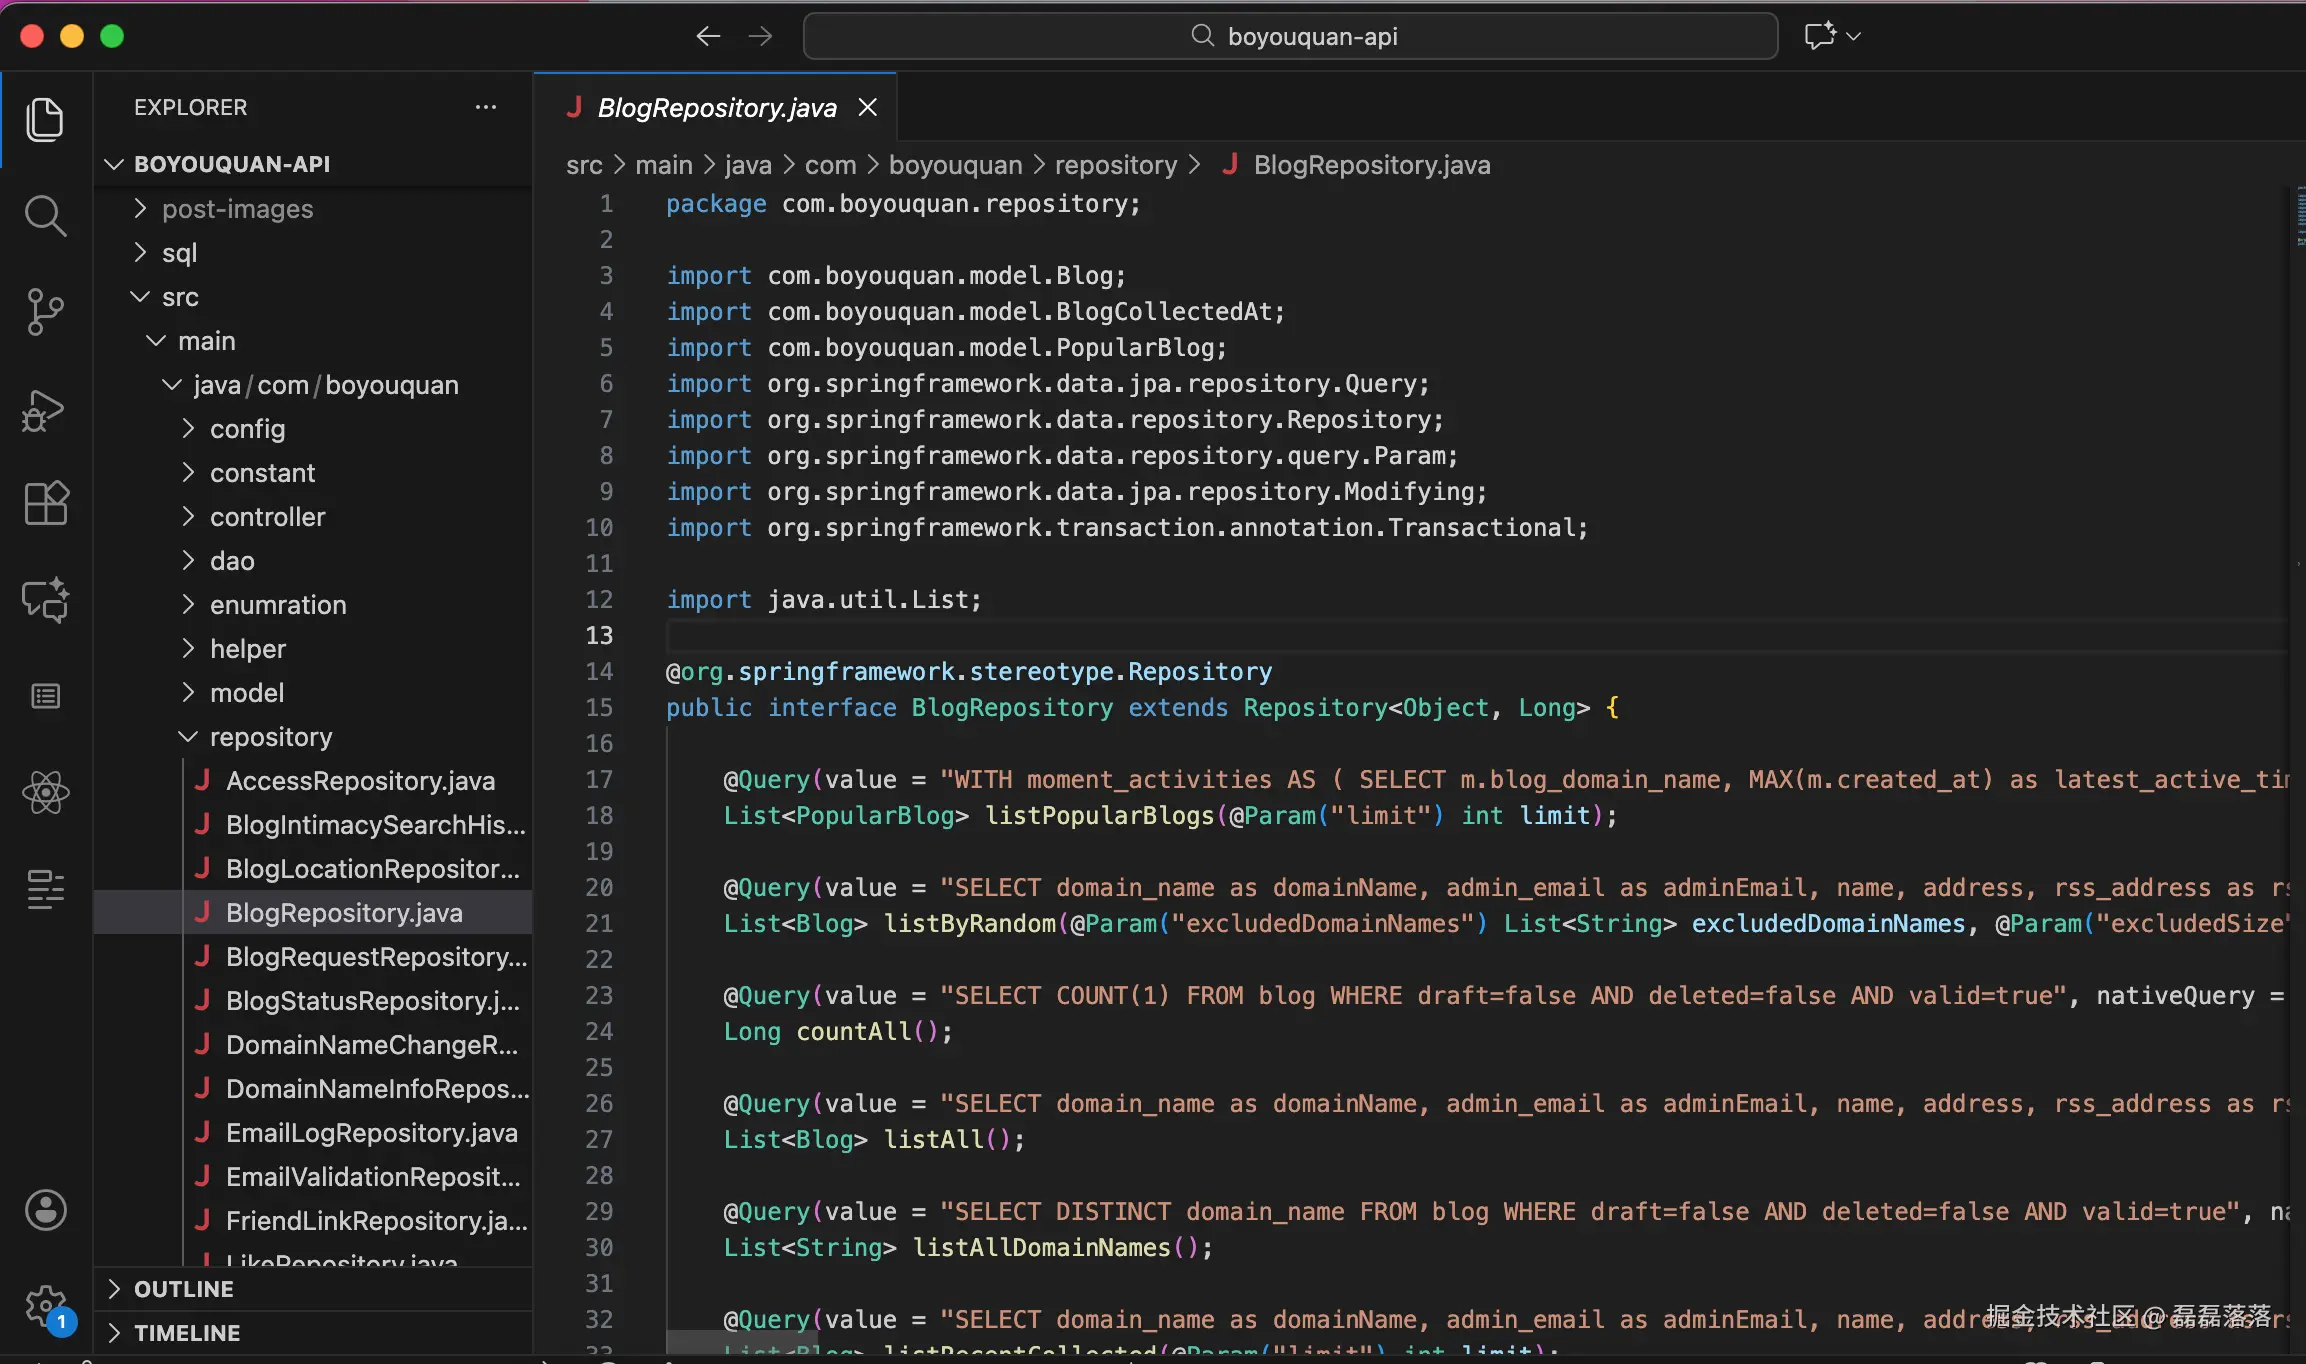
Task: Expand the TIMELINE section
Action: point(187,1333)
